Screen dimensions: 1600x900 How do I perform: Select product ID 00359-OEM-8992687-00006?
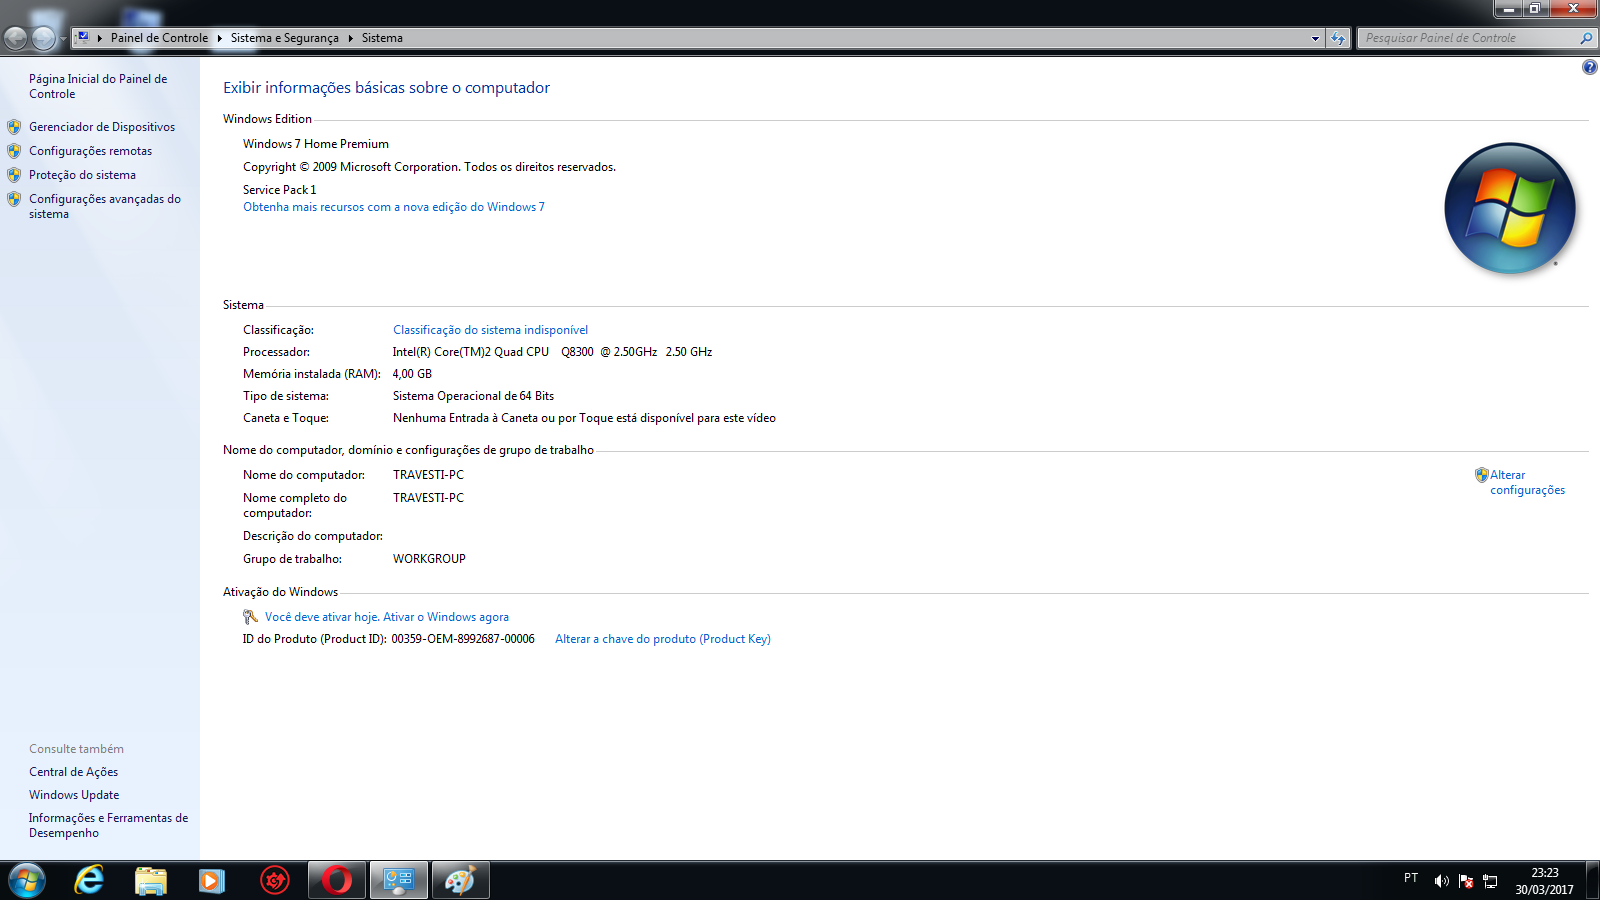click(463, 639)
